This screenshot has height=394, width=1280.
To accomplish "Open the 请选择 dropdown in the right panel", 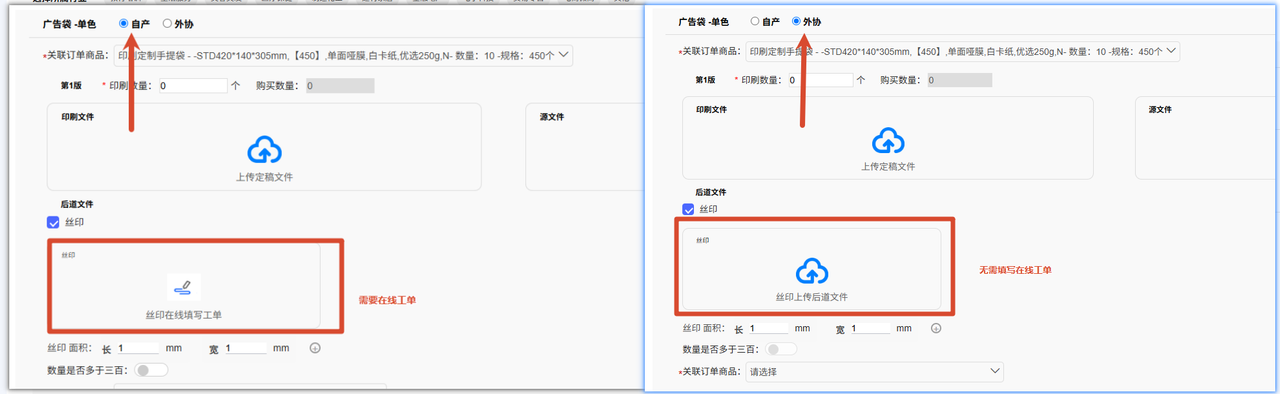I will [x=875, y=372].
